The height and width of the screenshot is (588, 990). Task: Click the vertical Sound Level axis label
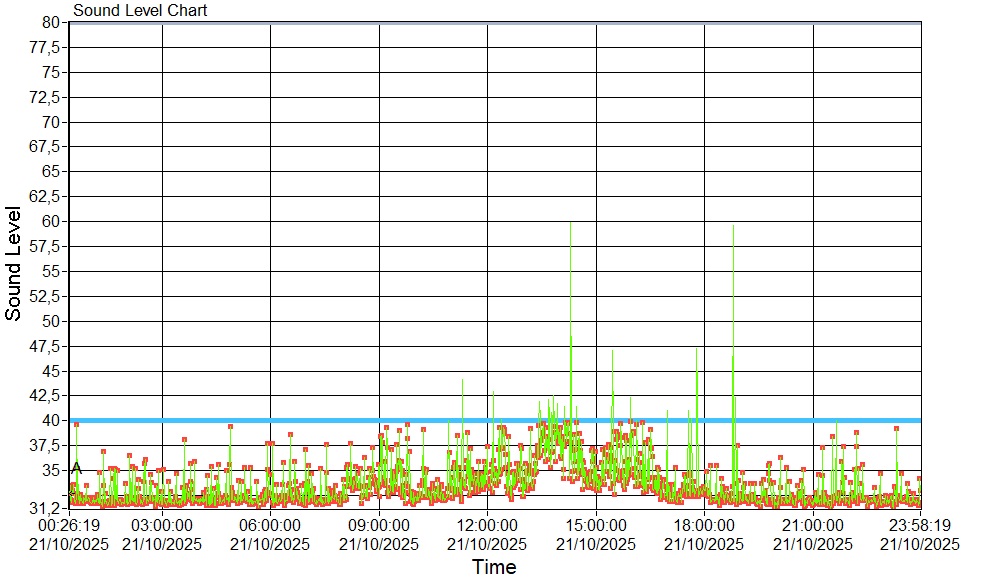(x=14, y=264)
